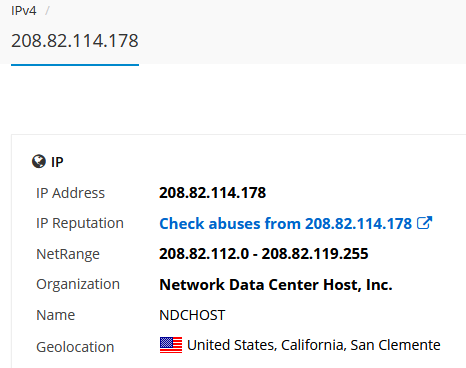Image resolution: width=466 pixels, height=368 pixels.
Task: Click the IP Reputation label
Action: pos(80,223)
